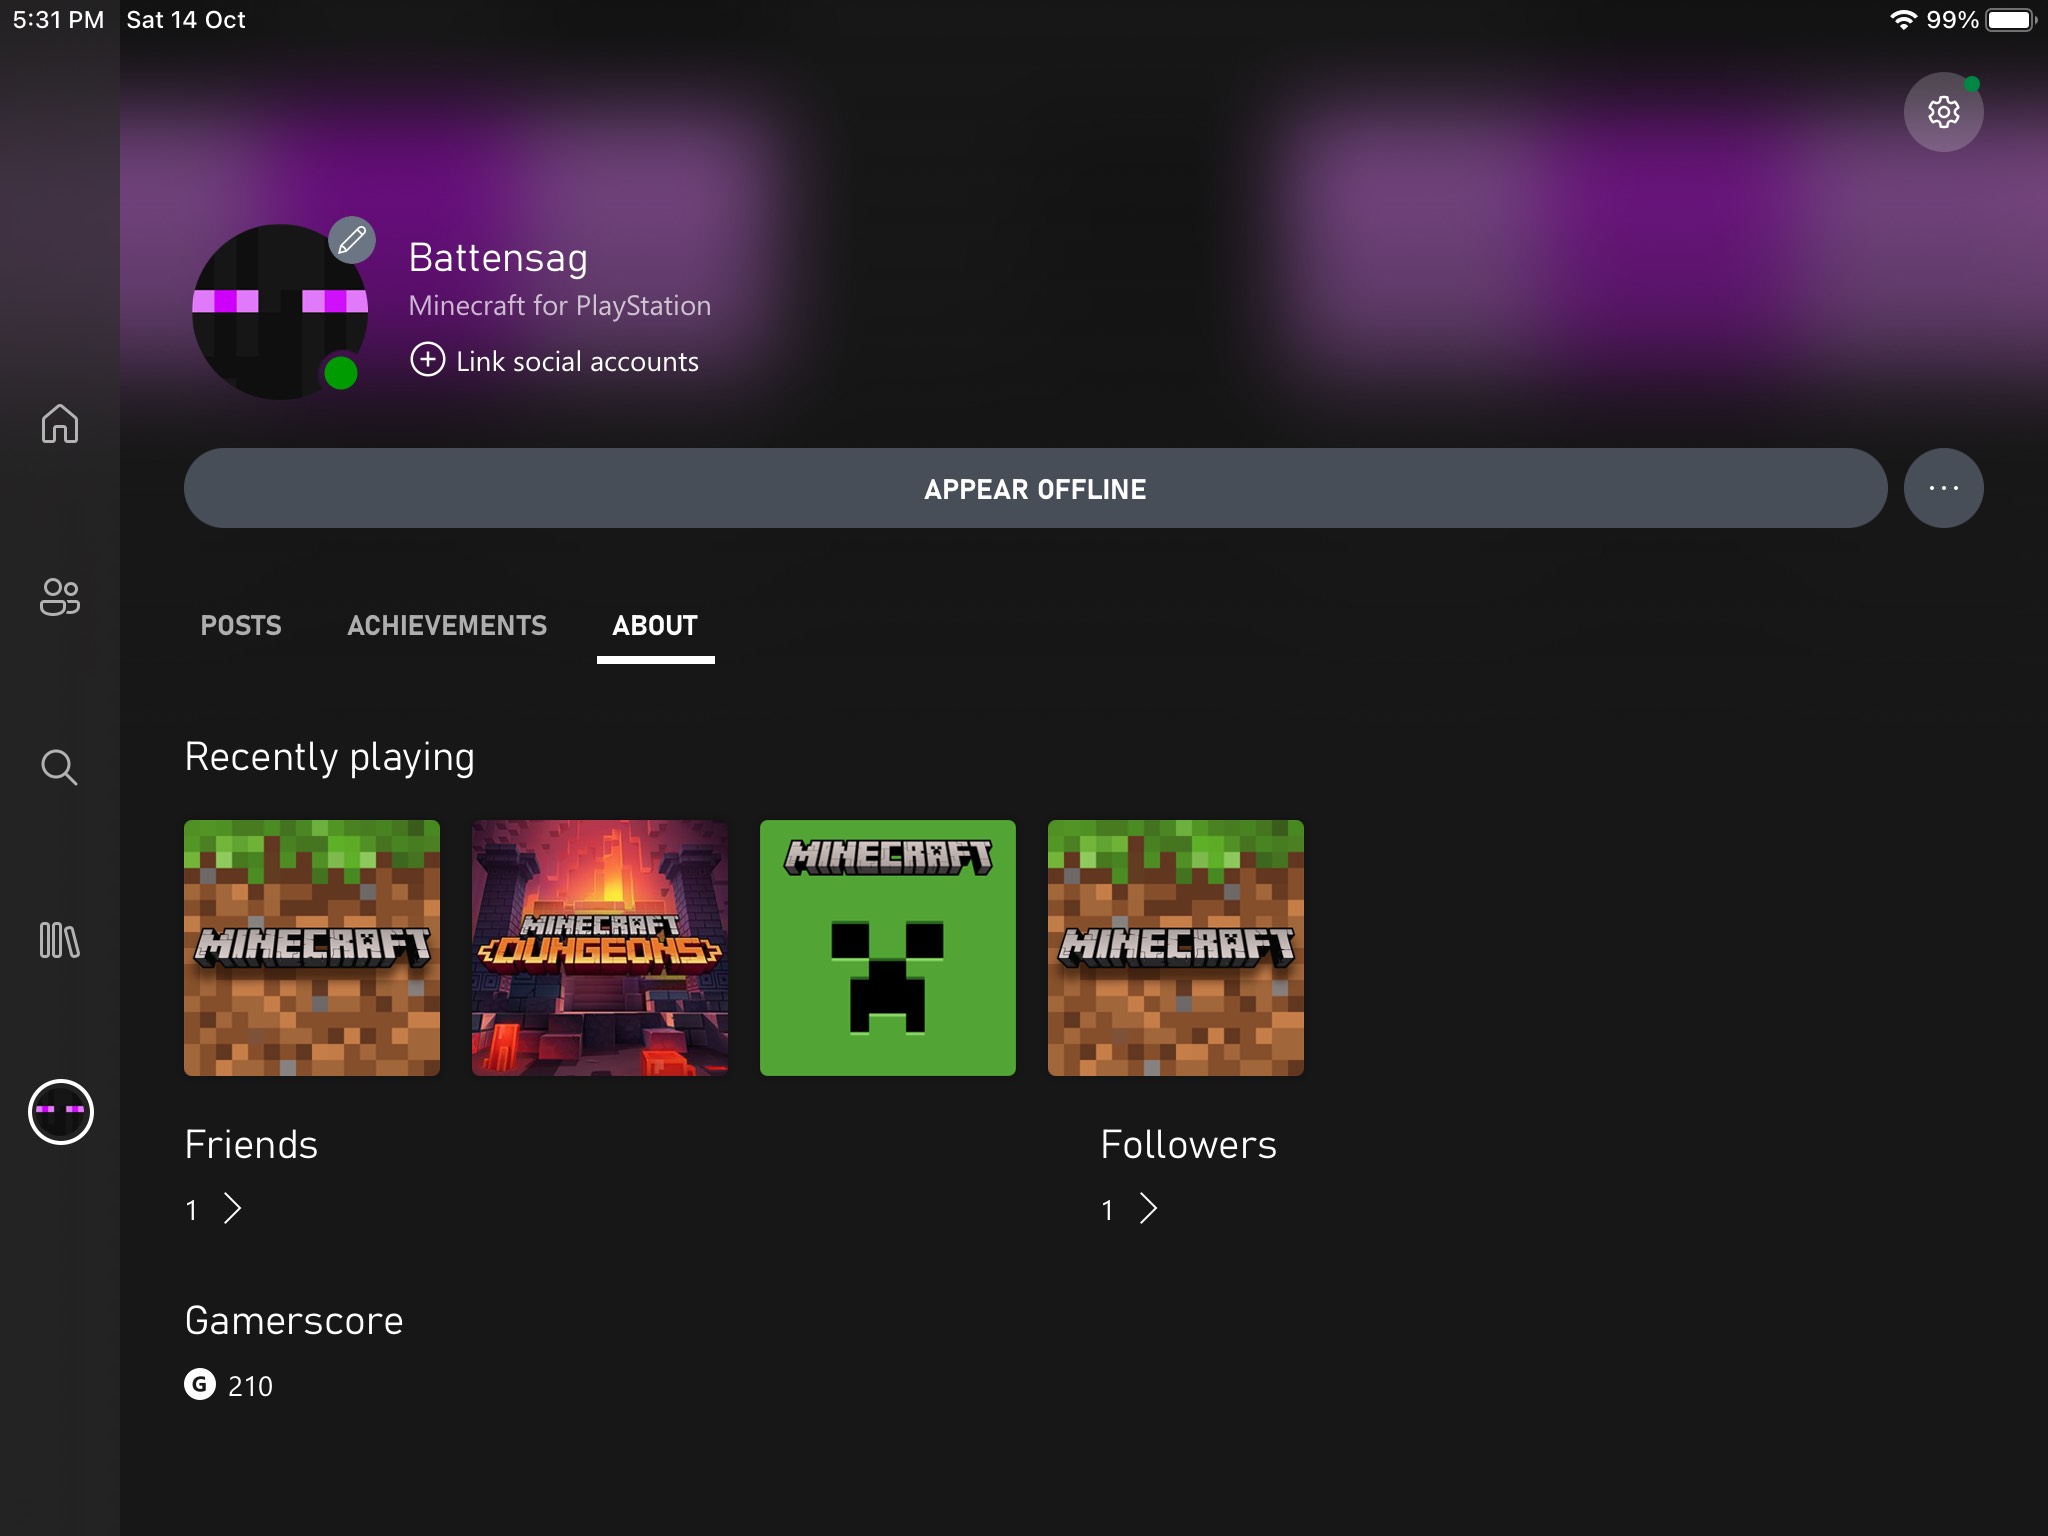Switch to the Posts tab

[241, 626]
